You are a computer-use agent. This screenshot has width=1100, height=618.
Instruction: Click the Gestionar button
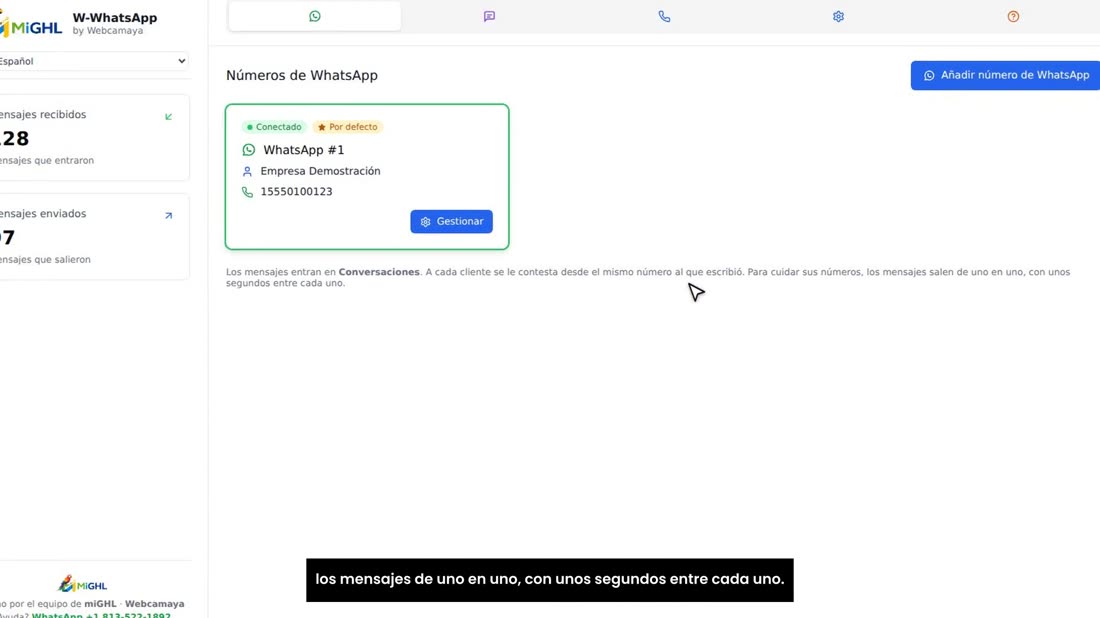451,222
